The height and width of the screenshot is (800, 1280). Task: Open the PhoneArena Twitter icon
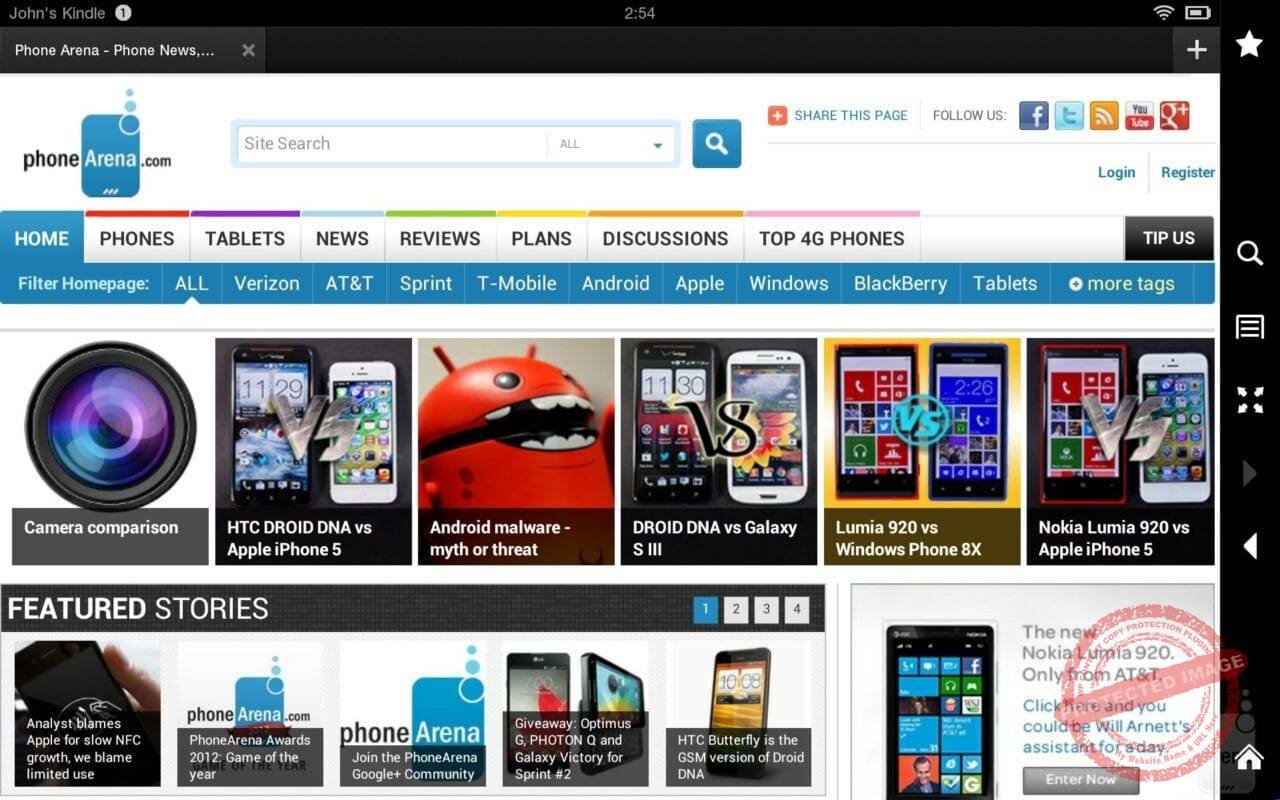(x=1069, y=115)
